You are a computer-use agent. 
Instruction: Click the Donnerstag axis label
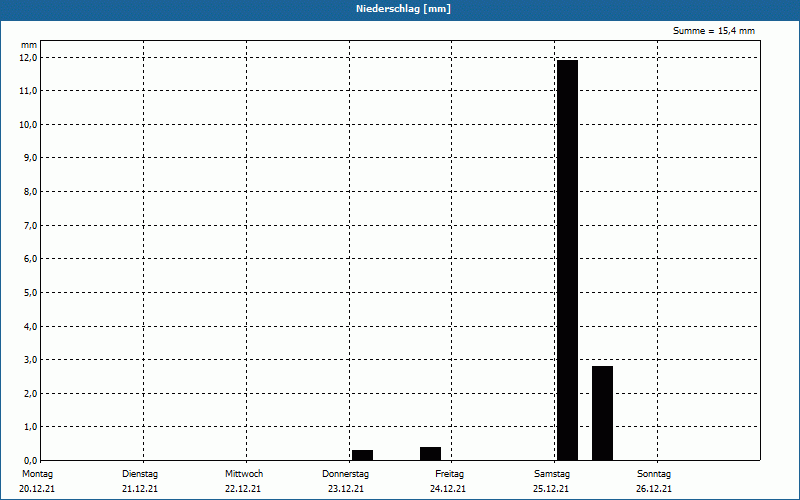coord(345,474)
